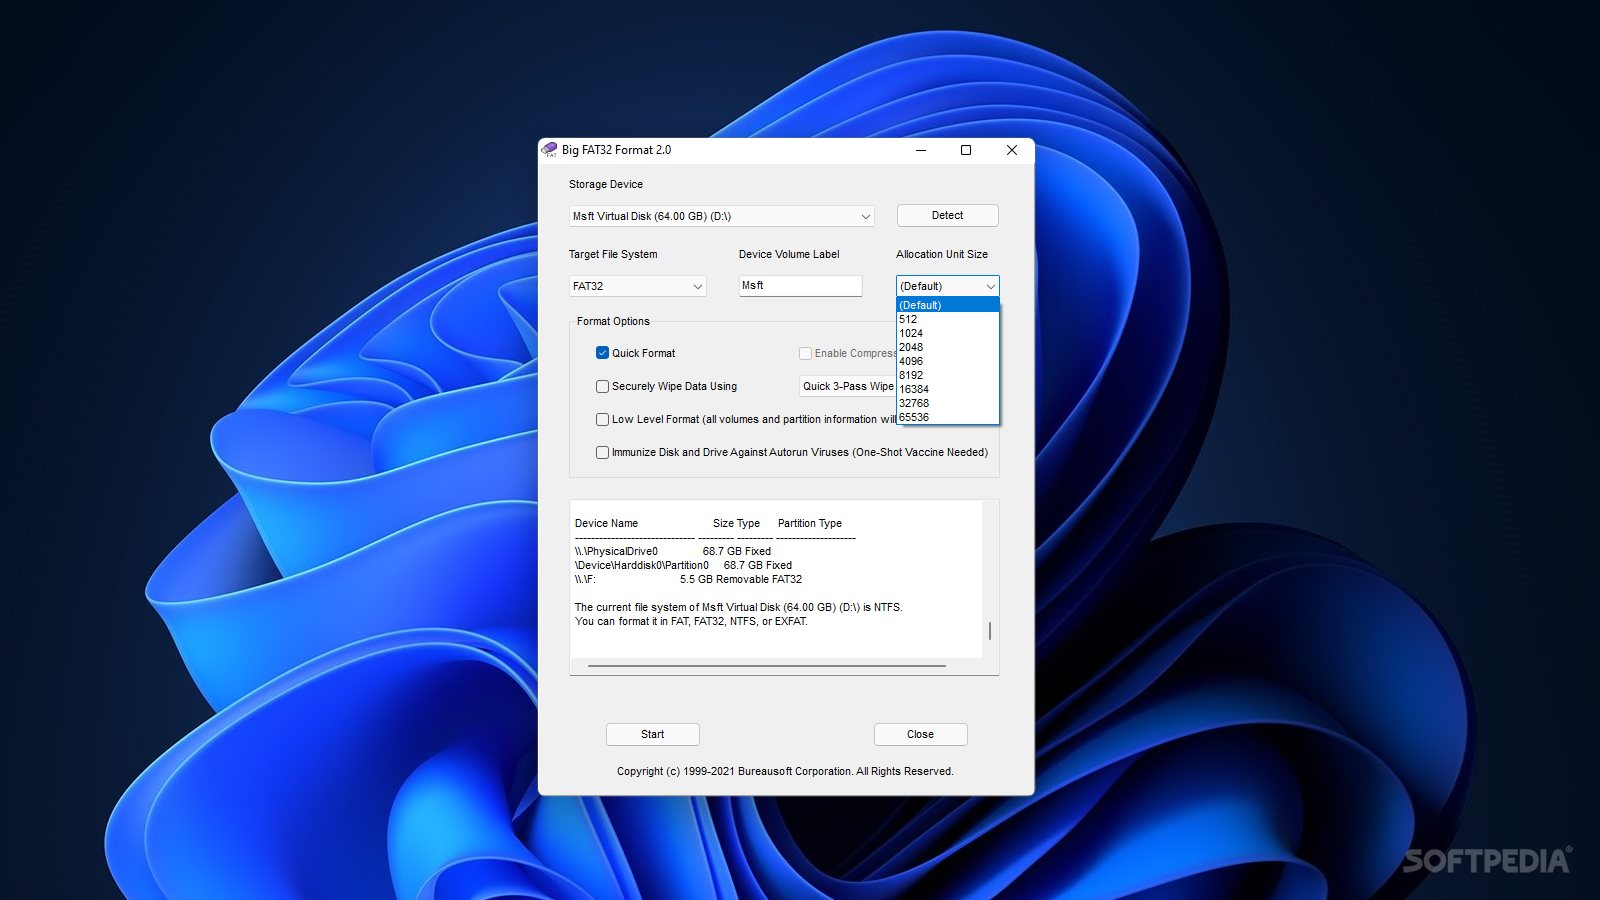This screenshot has width=1600, height=900.
Task: Click the \\.\PhysicalDrive0 row text
Action: (x=673, y=551)
